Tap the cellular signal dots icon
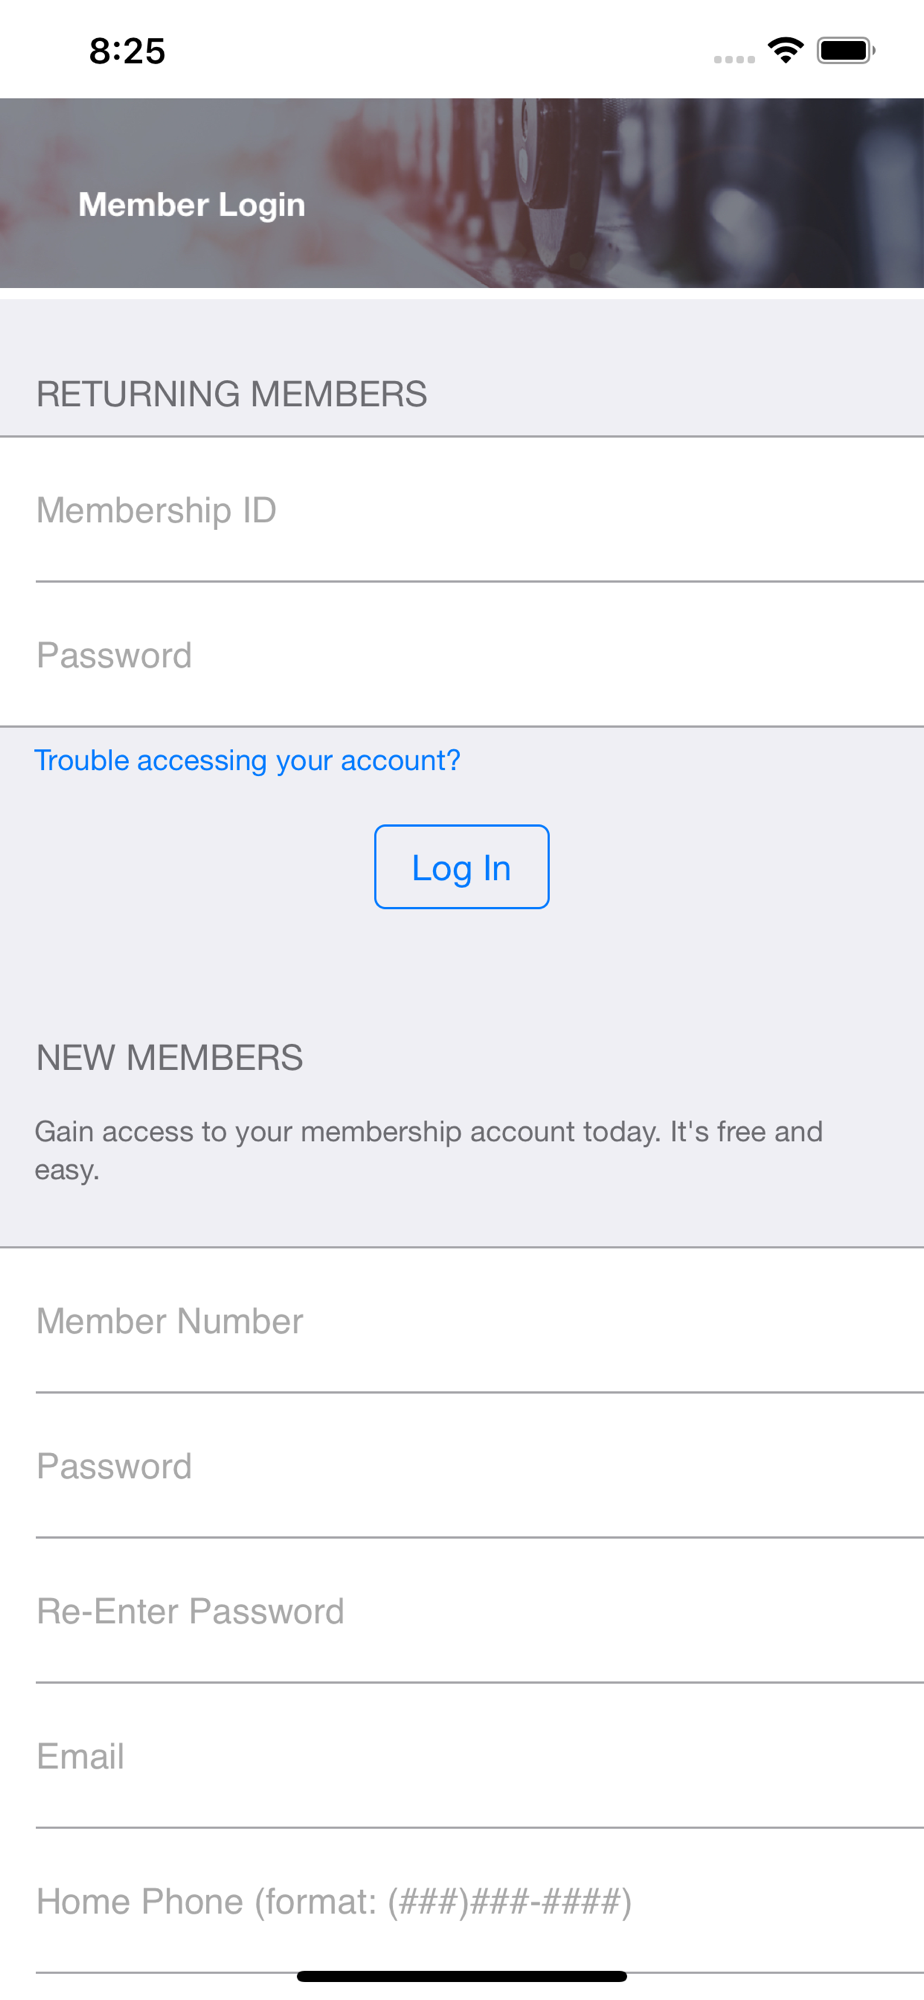The height and width of the screenshot is (2000, 924). click(x=734, y=59)
